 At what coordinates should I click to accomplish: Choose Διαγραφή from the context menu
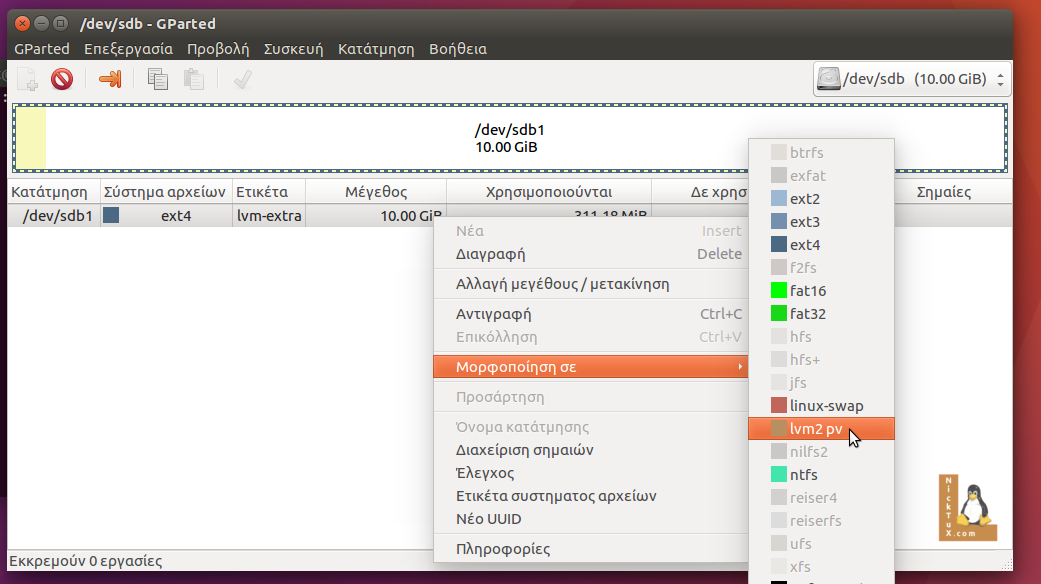click(490, 254)
